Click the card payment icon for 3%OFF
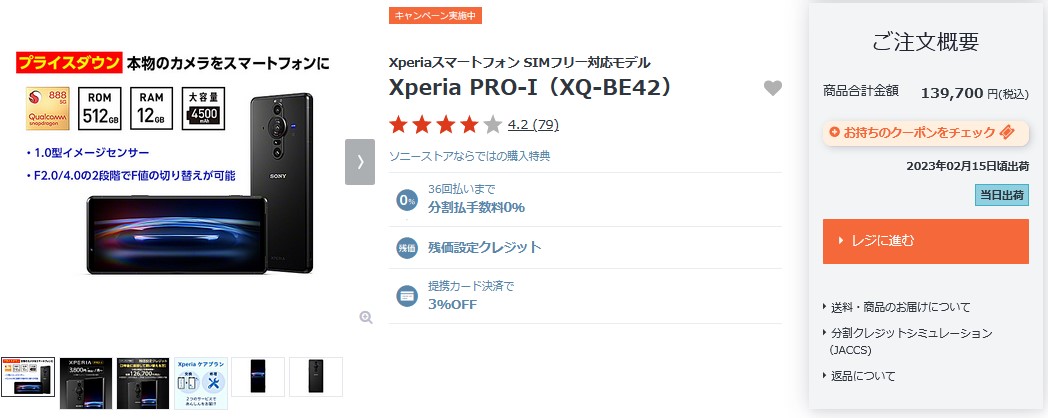 pyautogui.click(x=406, y=295)
